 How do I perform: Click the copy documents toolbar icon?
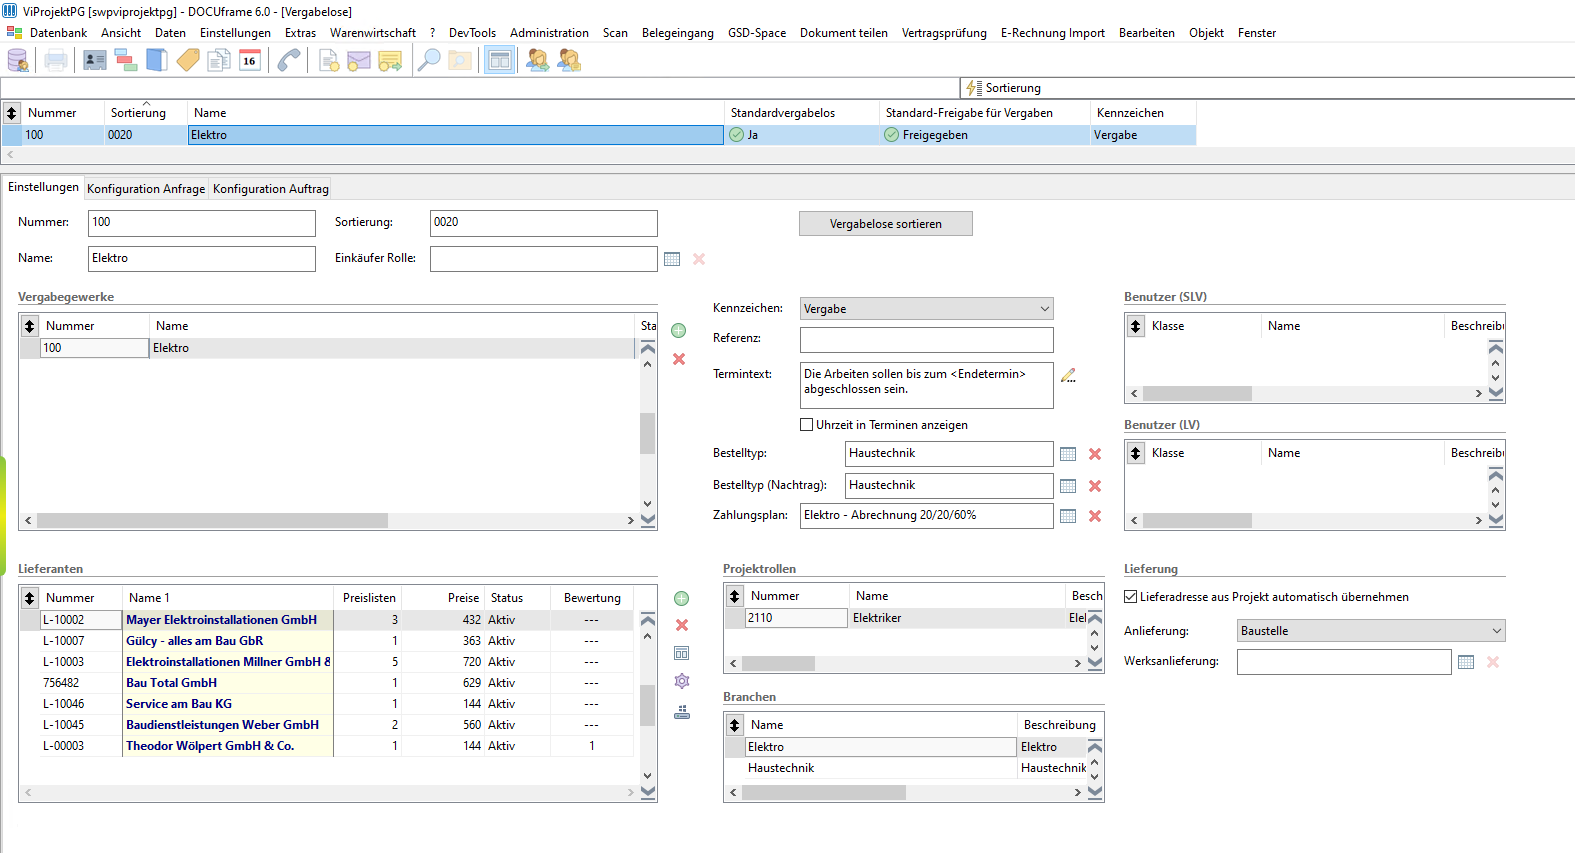tap(219, 60)
